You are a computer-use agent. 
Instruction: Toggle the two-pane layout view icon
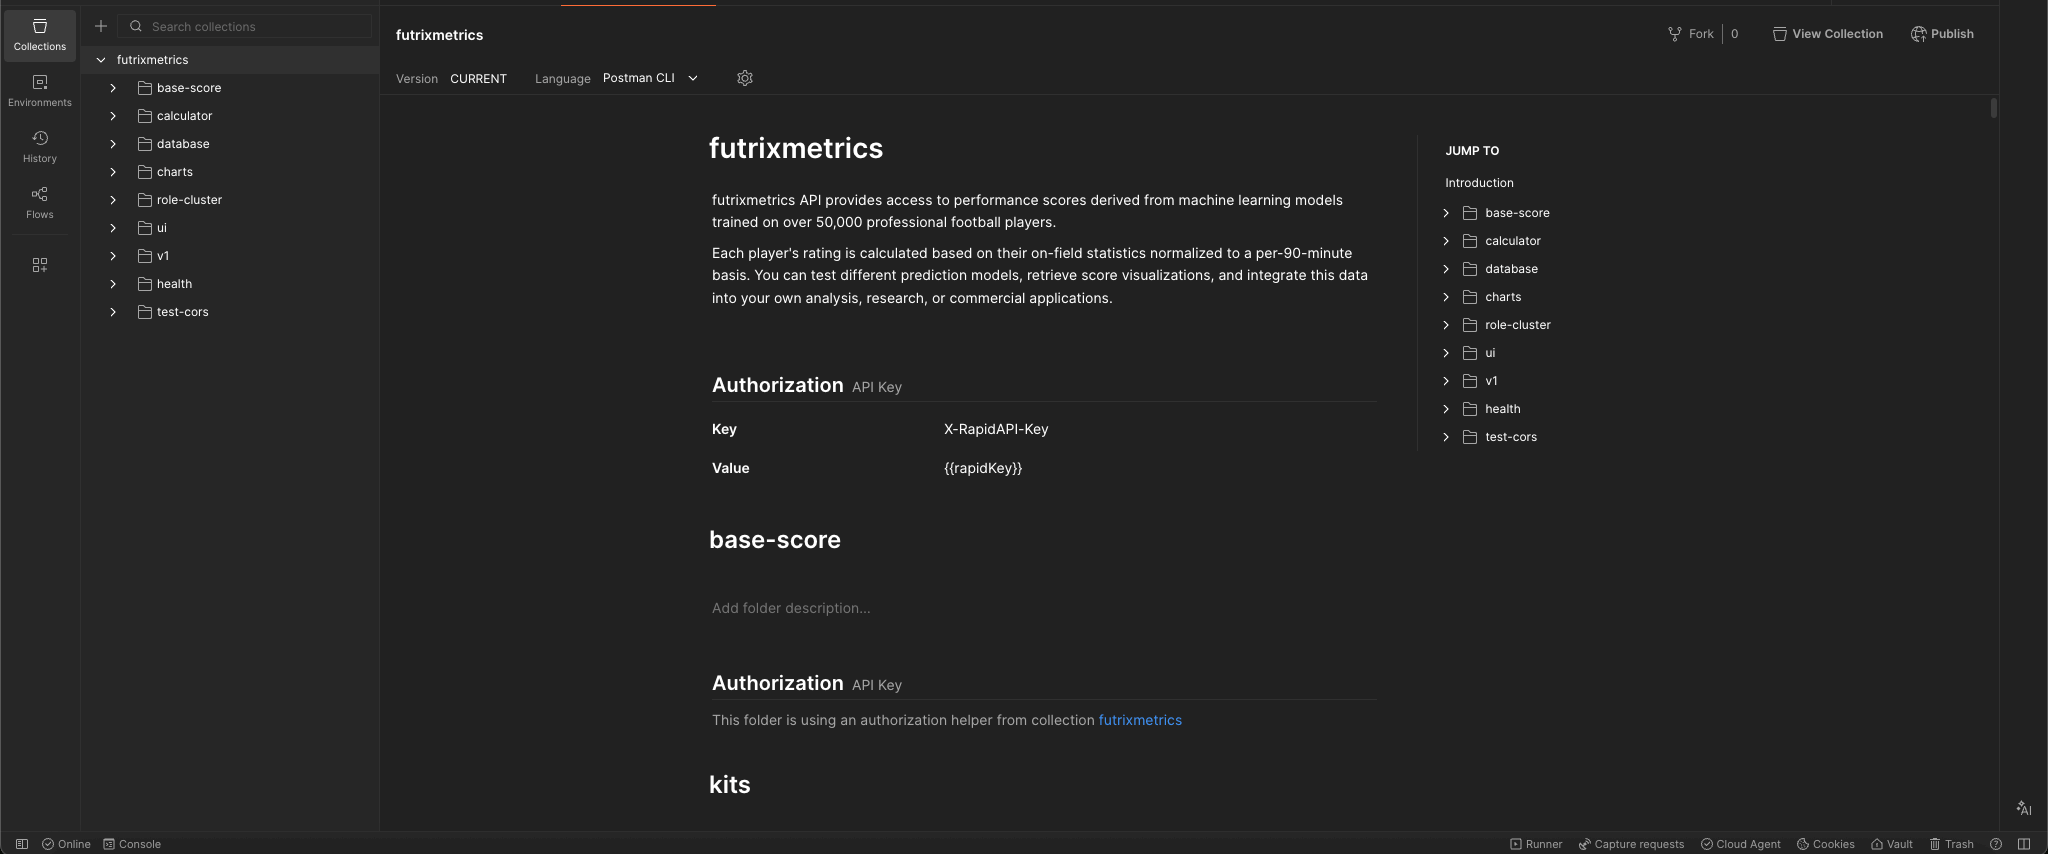pos(2024,844)
